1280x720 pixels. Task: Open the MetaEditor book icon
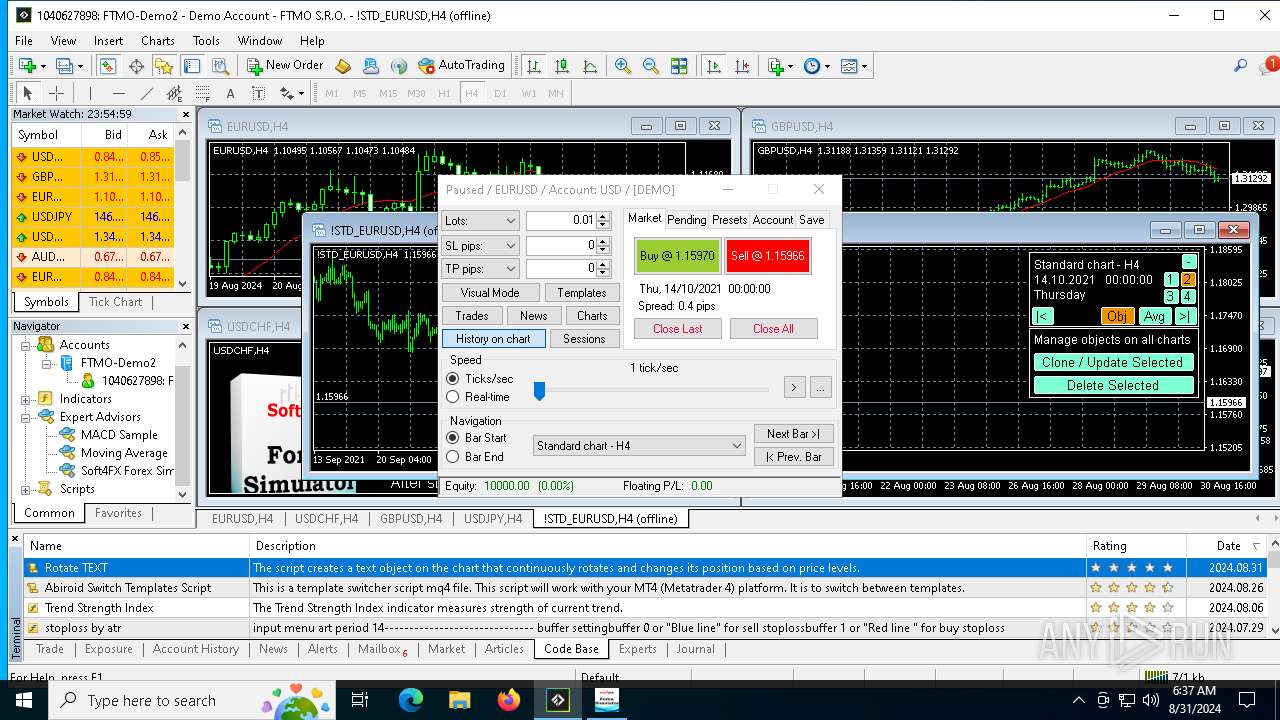[343, 66]
